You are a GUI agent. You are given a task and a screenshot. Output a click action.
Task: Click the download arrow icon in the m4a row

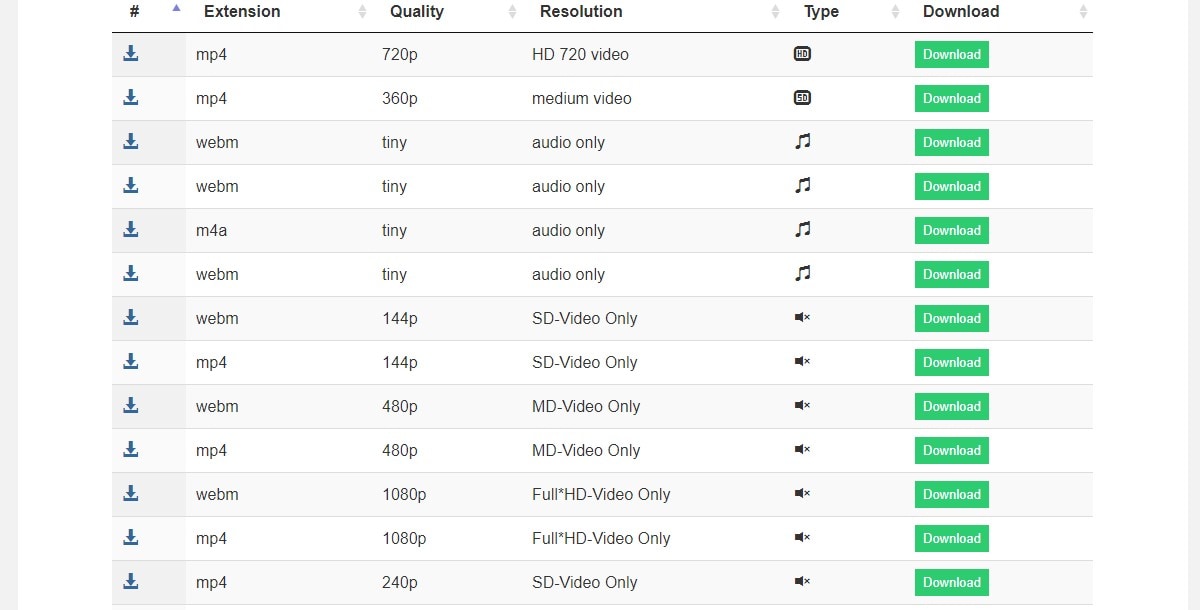click(x=131, y=230)
